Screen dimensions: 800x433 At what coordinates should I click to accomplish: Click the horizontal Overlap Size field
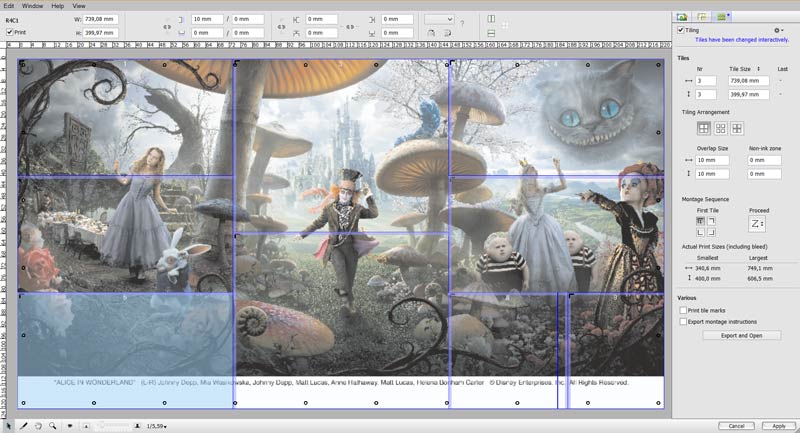tap(712, 160)
